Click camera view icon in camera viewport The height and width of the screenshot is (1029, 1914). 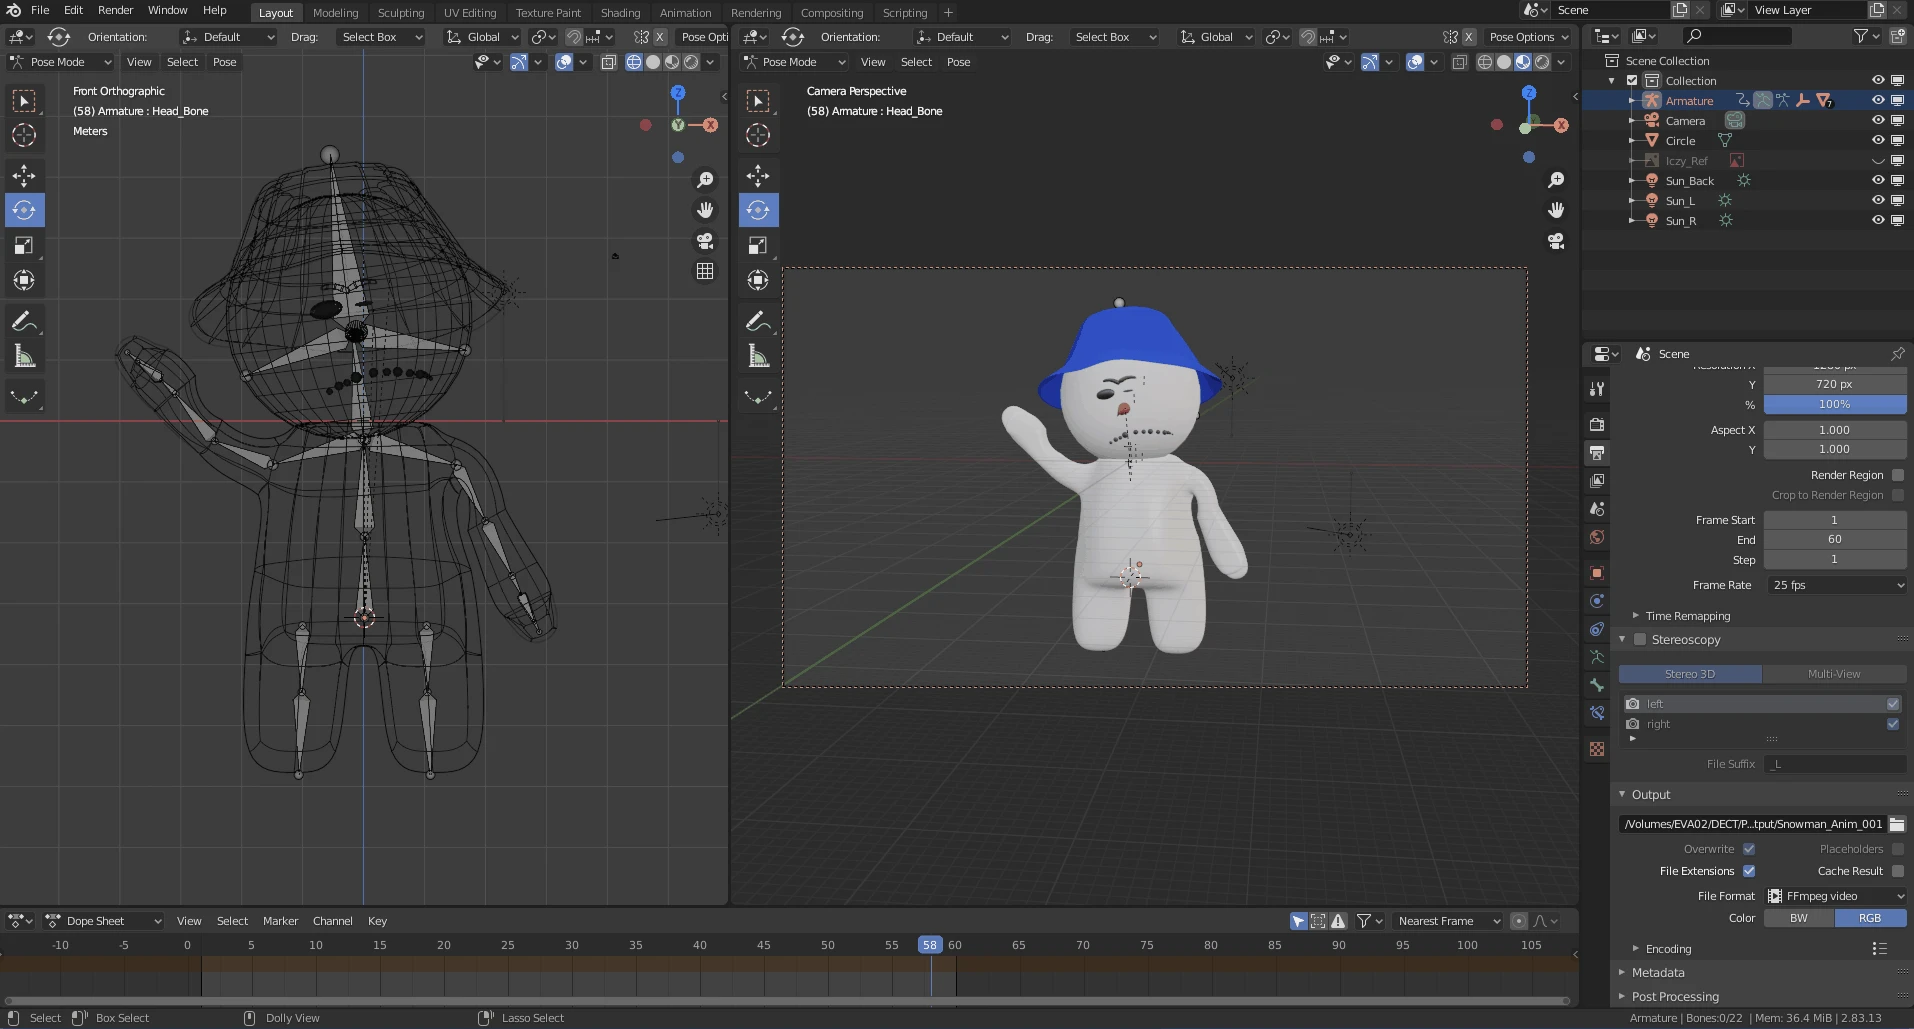(x=1556, y=241)
